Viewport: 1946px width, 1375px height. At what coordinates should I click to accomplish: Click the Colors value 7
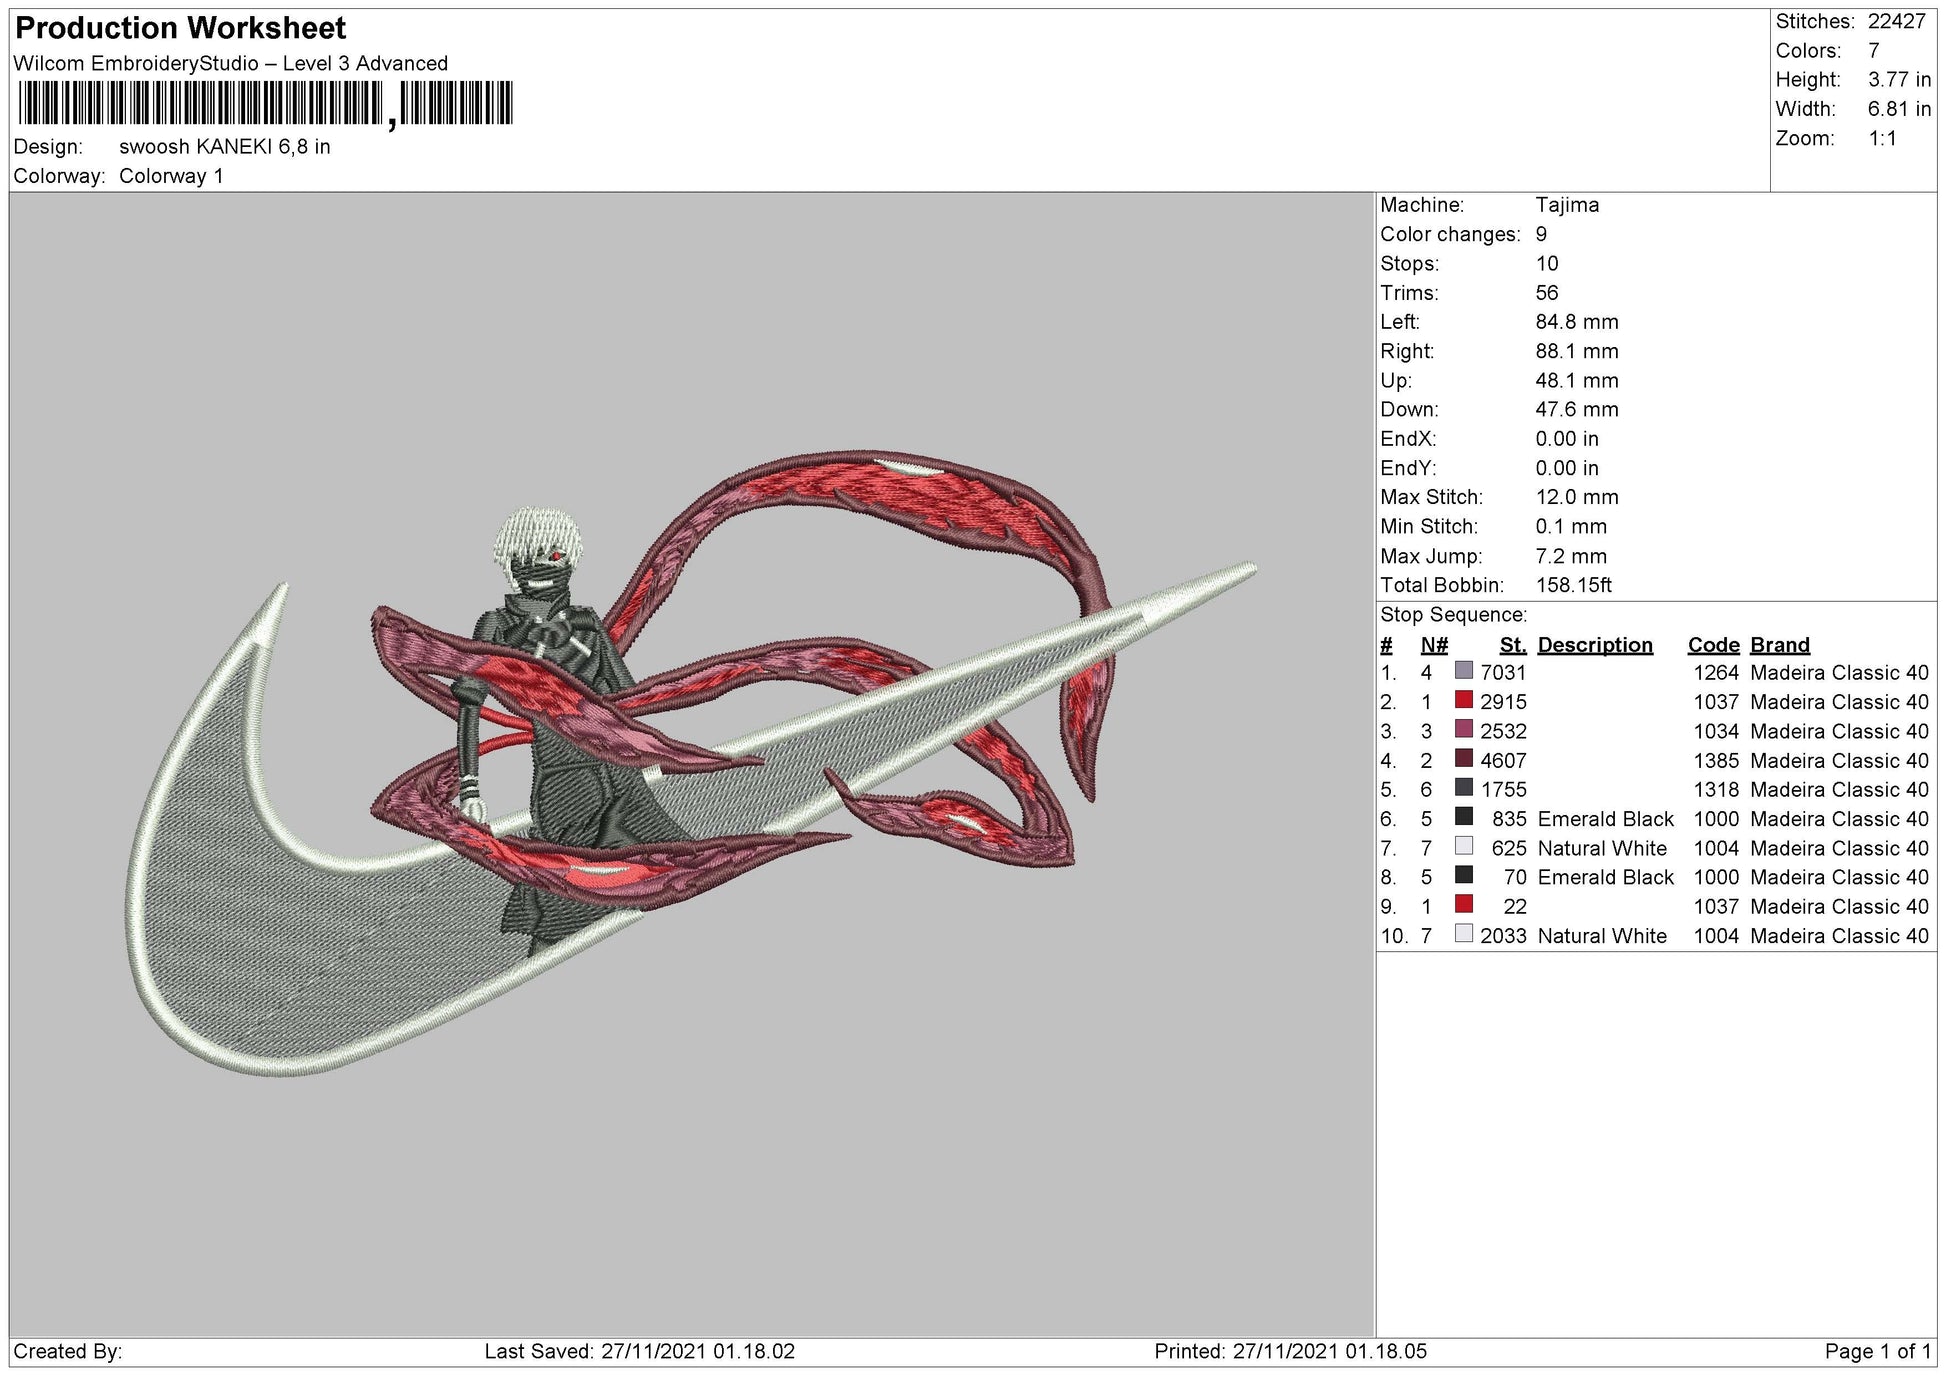tap(1874, 50)
